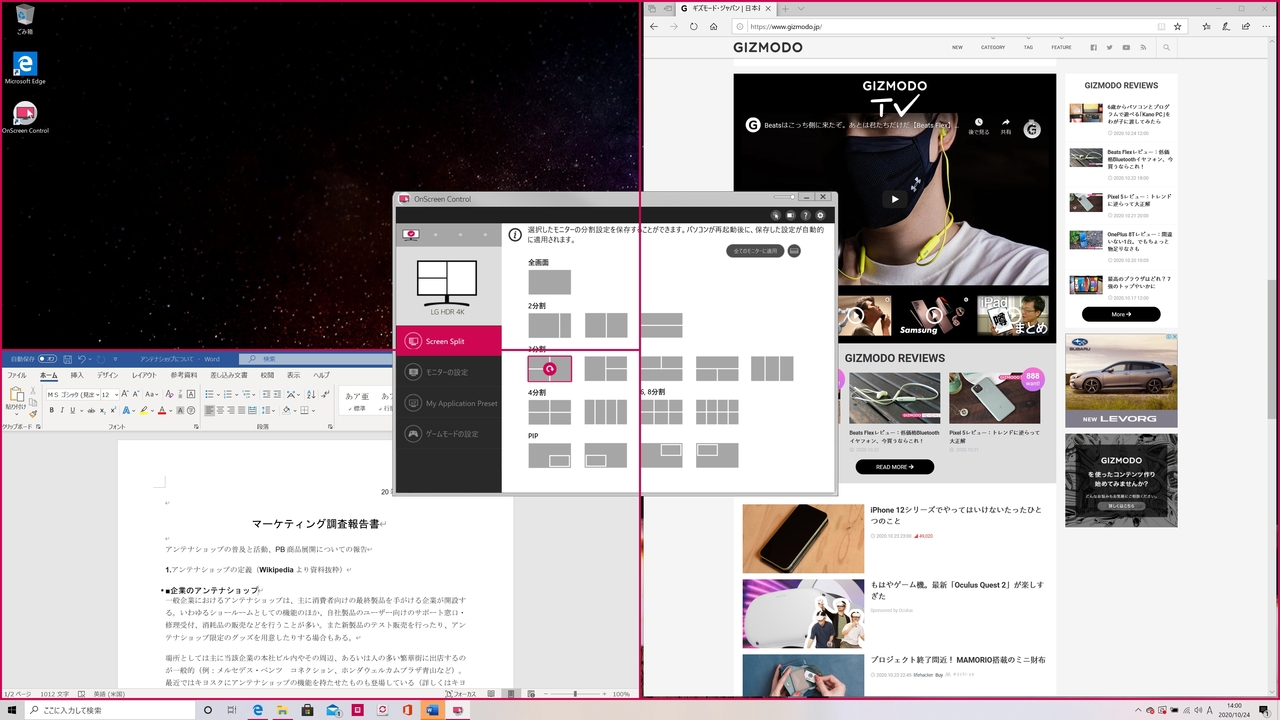This screenshot has width=1280, height=720.
Task: Switch to the デザイン tab in Word
Action: (x=107, y=375)
